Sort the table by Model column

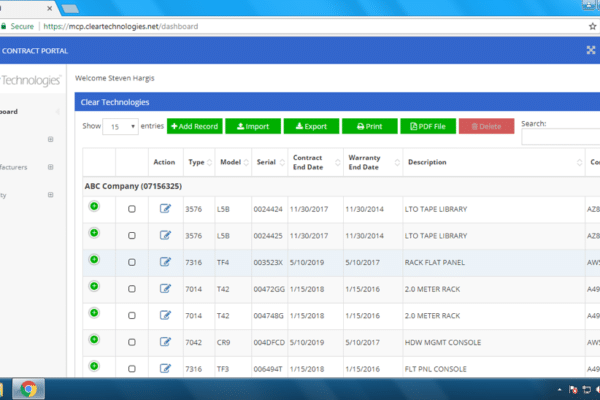(x=233, y=162)
